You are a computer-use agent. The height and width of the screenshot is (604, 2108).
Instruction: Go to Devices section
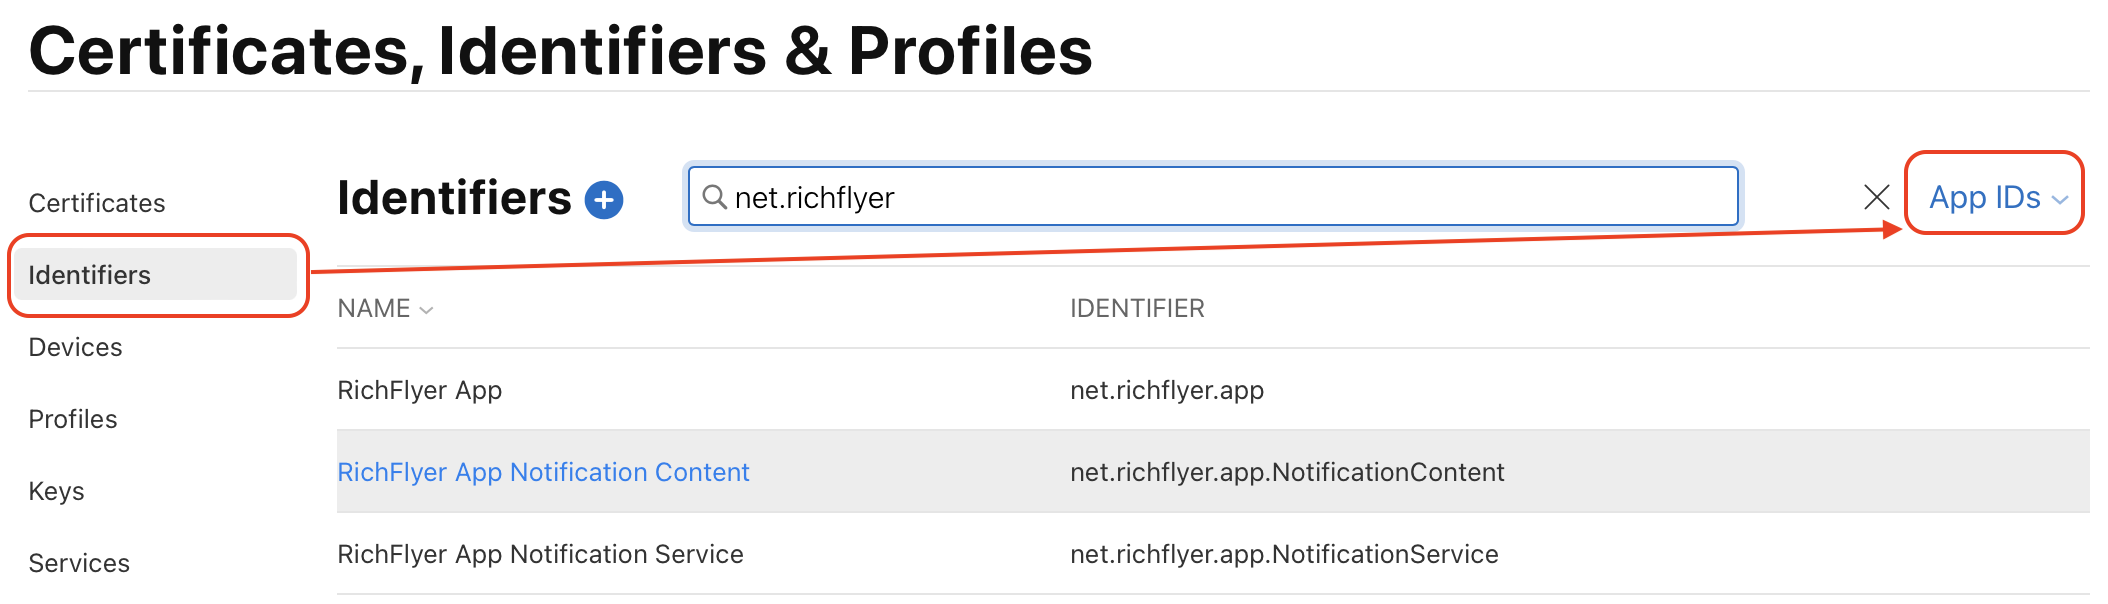[75, 347]
